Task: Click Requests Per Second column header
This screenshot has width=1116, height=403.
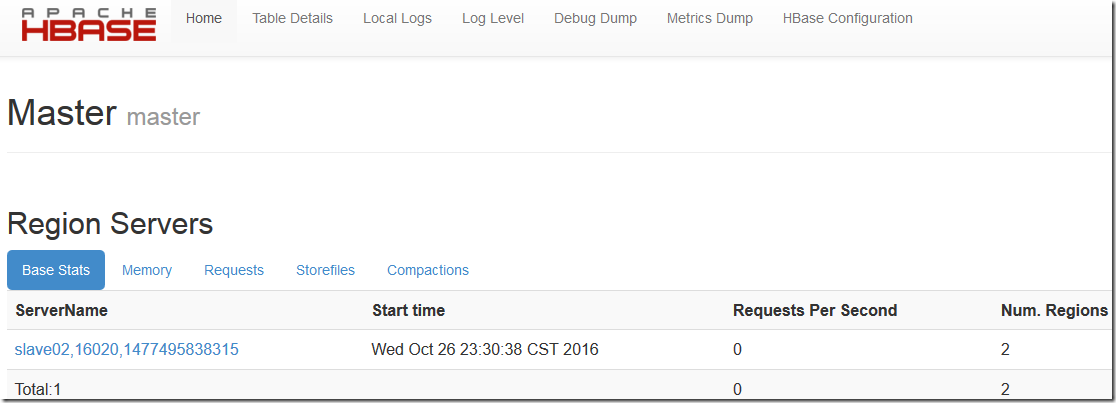Action: pyautogui.click(x=815, y=310)
